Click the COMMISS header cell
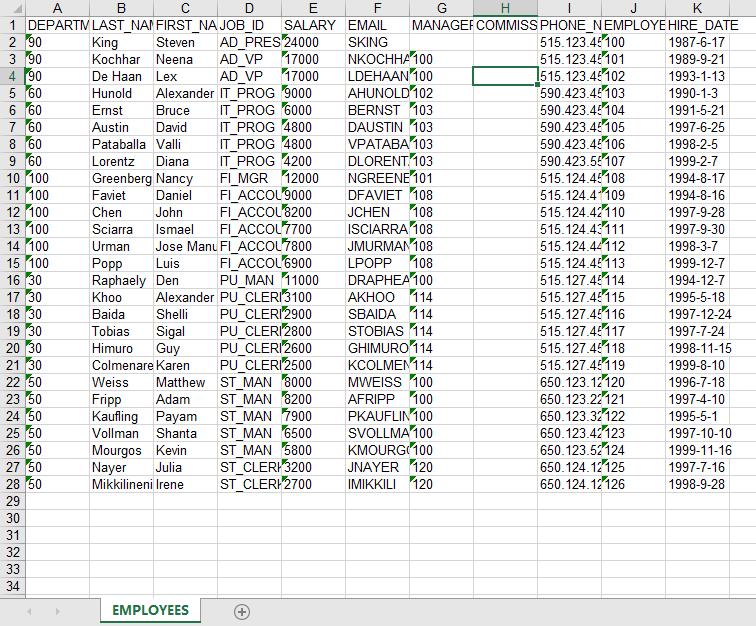The height and width of the screenshot is (626, 756). [x=505, y=25]
